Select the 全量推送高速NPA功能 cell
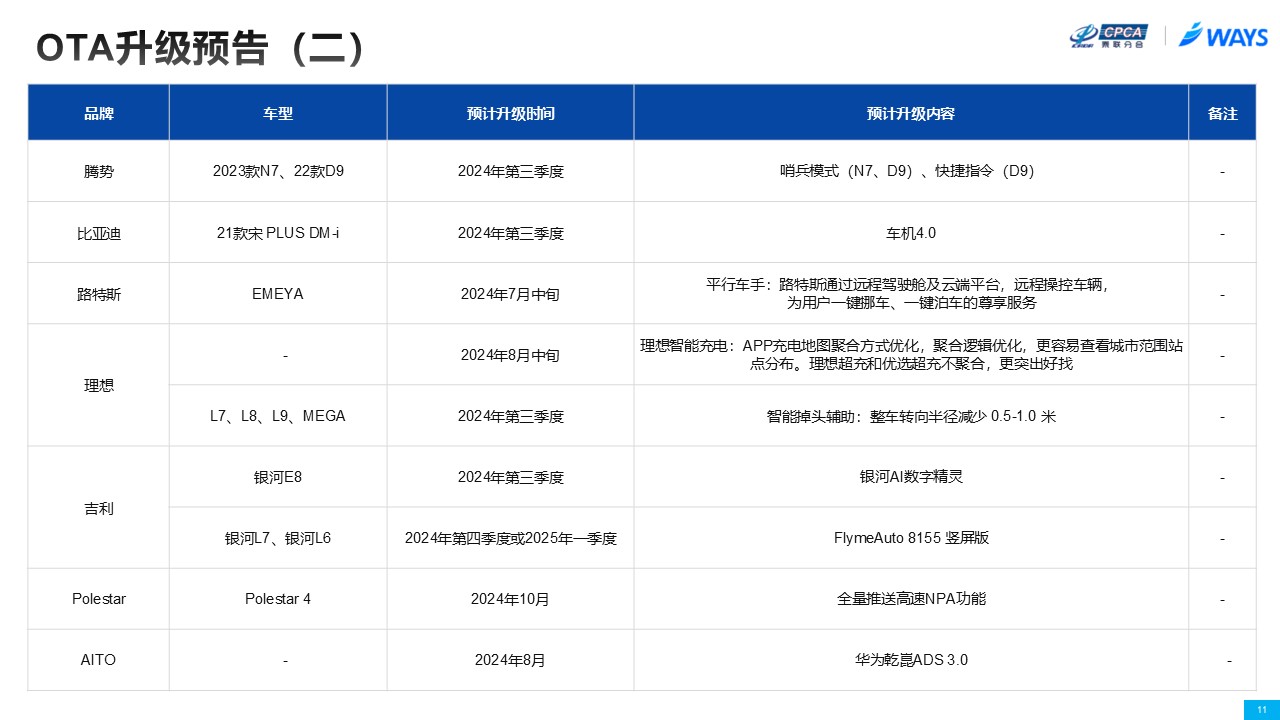The height and width of the screenshot is (720, 1280). pos(911,599)
